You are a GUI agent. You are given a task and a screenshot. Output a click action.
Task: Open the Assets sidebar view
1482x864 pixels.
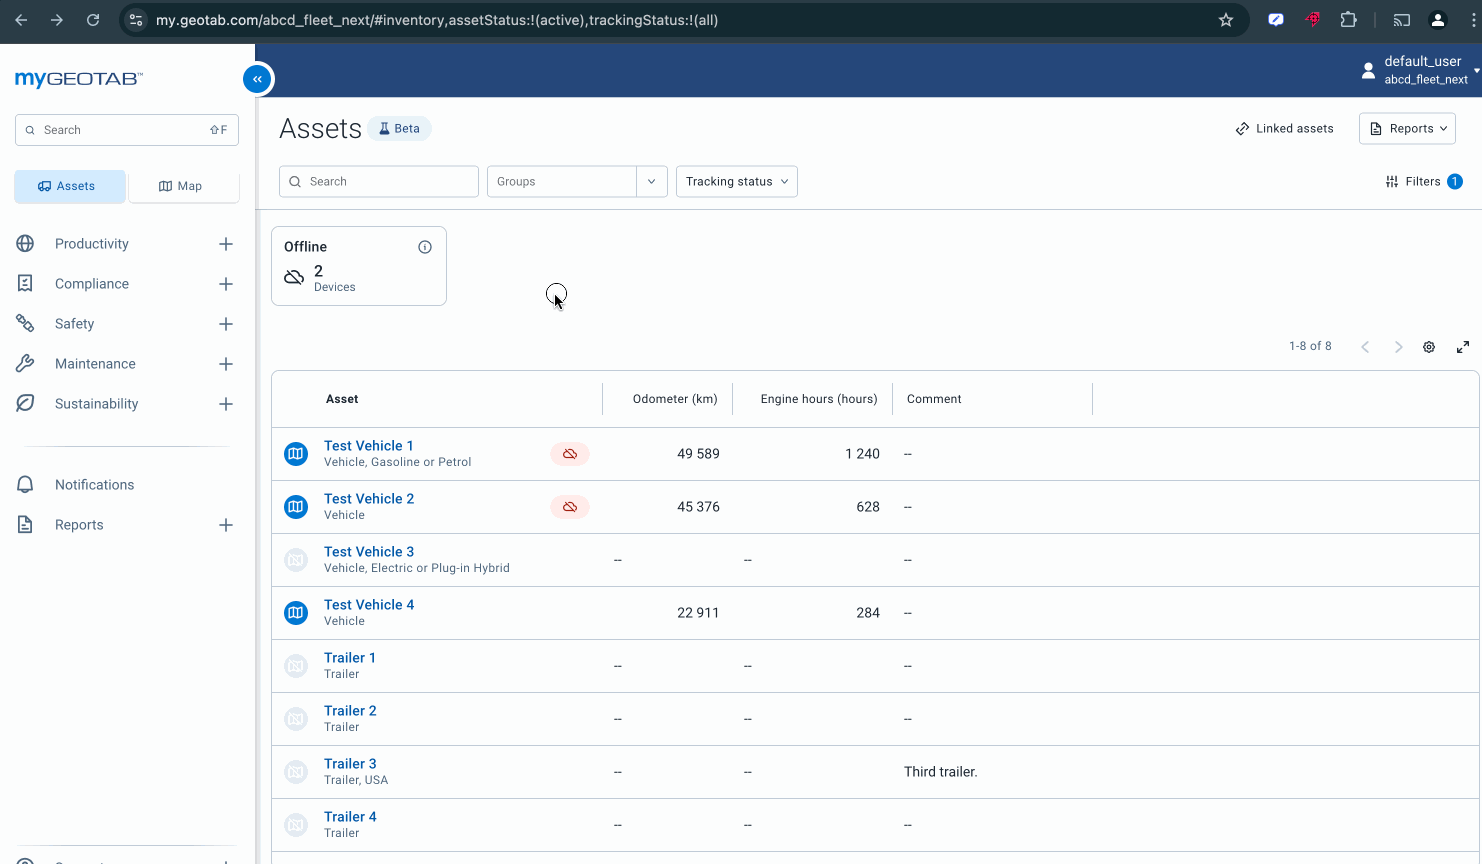coord(69,186)
